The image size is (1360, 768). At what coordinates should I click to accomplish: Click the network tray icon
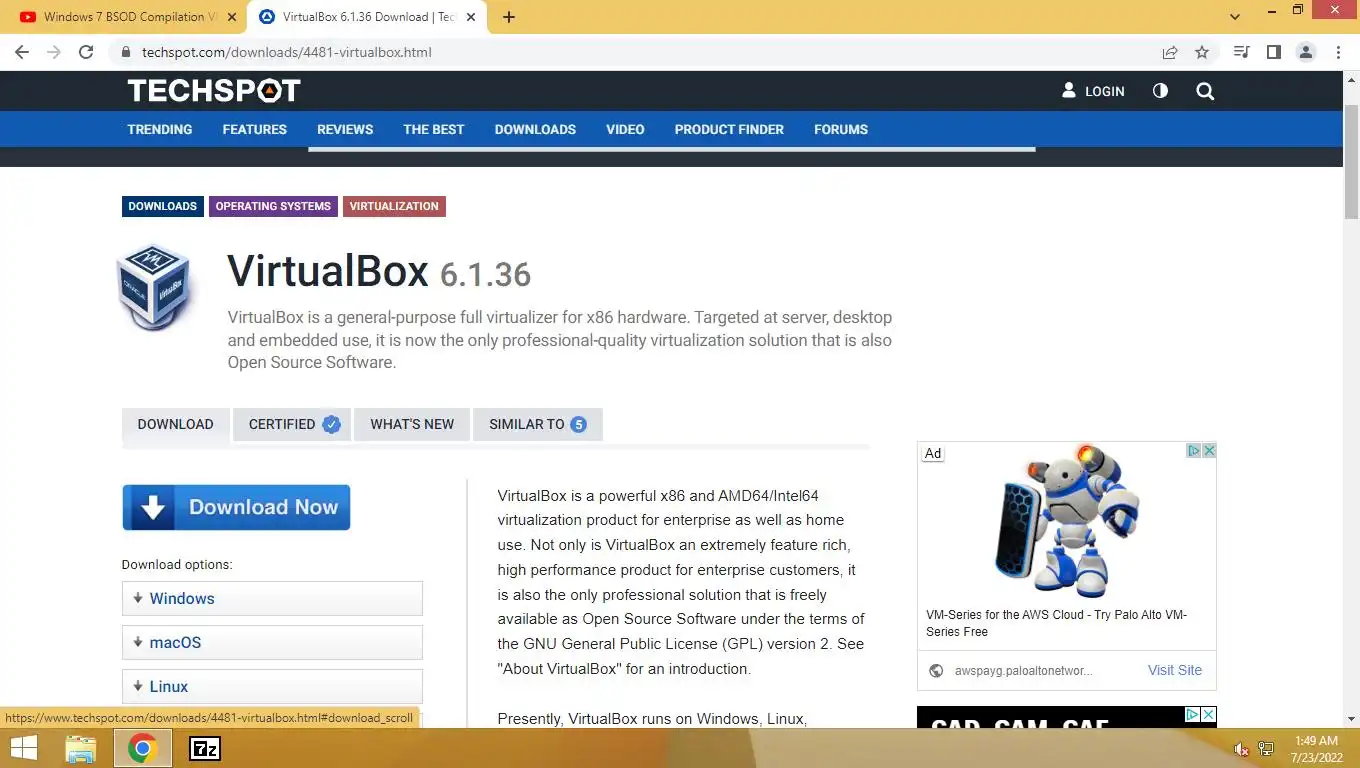point(1265,749)
